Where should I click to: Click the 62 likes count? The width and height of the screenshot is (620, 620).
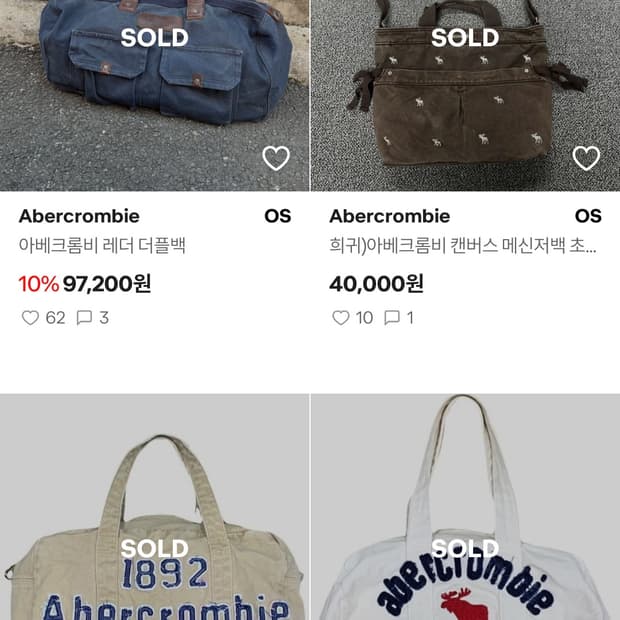(x=55, y=318)
